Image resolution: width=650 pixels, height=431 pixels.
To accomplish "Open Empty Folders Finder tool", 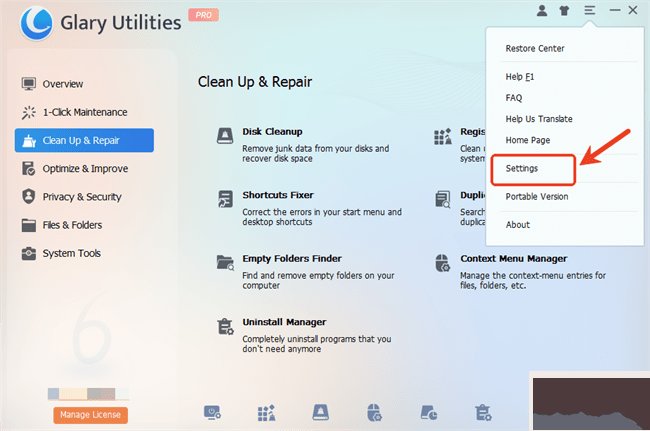I will [292, 259].
